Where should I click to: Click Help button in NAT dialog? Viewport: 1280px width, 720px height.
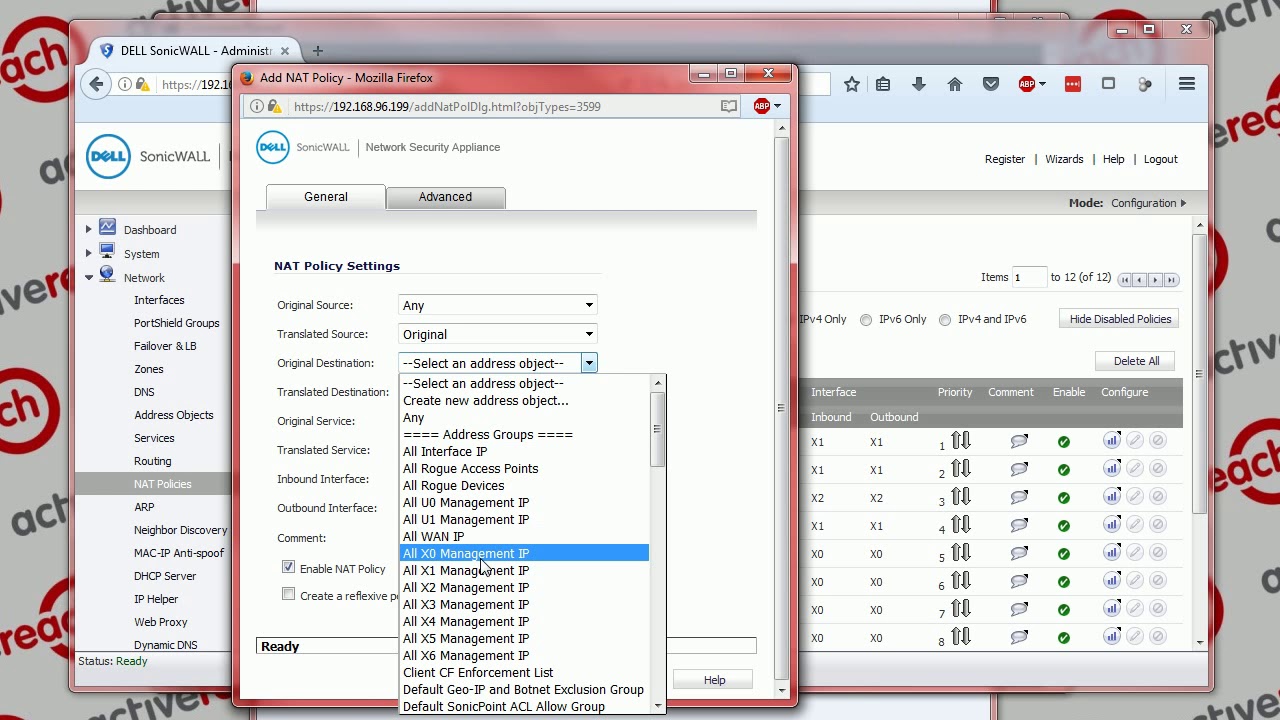714,680
